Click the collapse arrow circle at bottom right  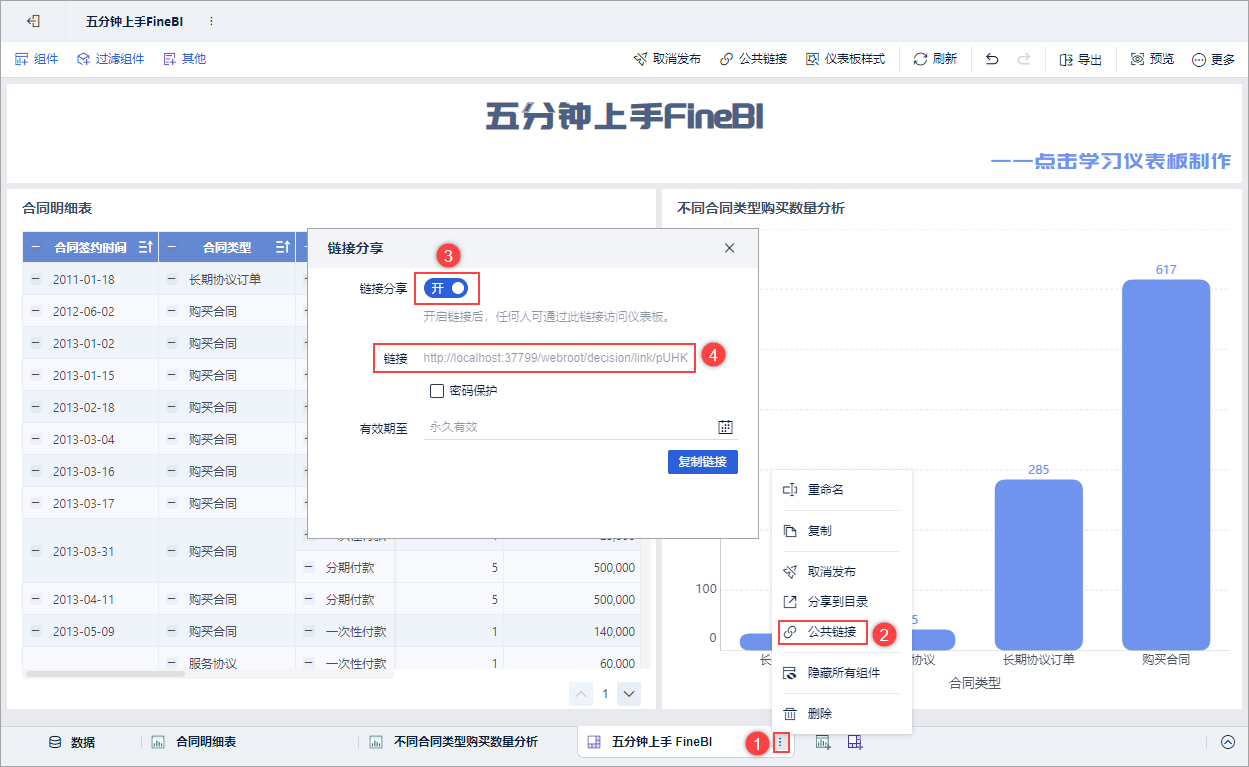pos(1228,742)
